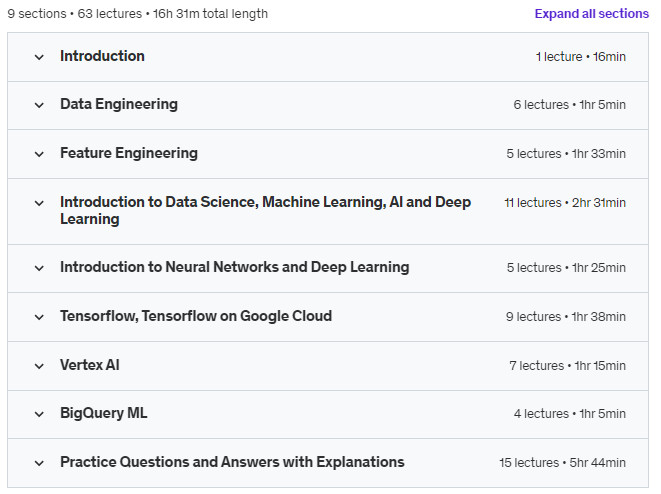Screen dimensions: 661x494
Task: Click the '15 lectures • 5hr 44min' text
Action: point(562,463)
